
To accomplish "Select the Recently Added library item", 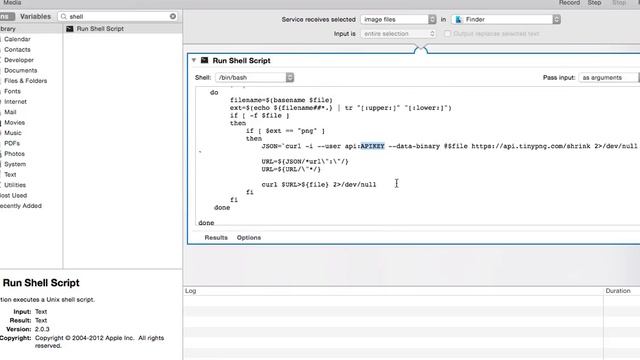I will coord(21,206).
